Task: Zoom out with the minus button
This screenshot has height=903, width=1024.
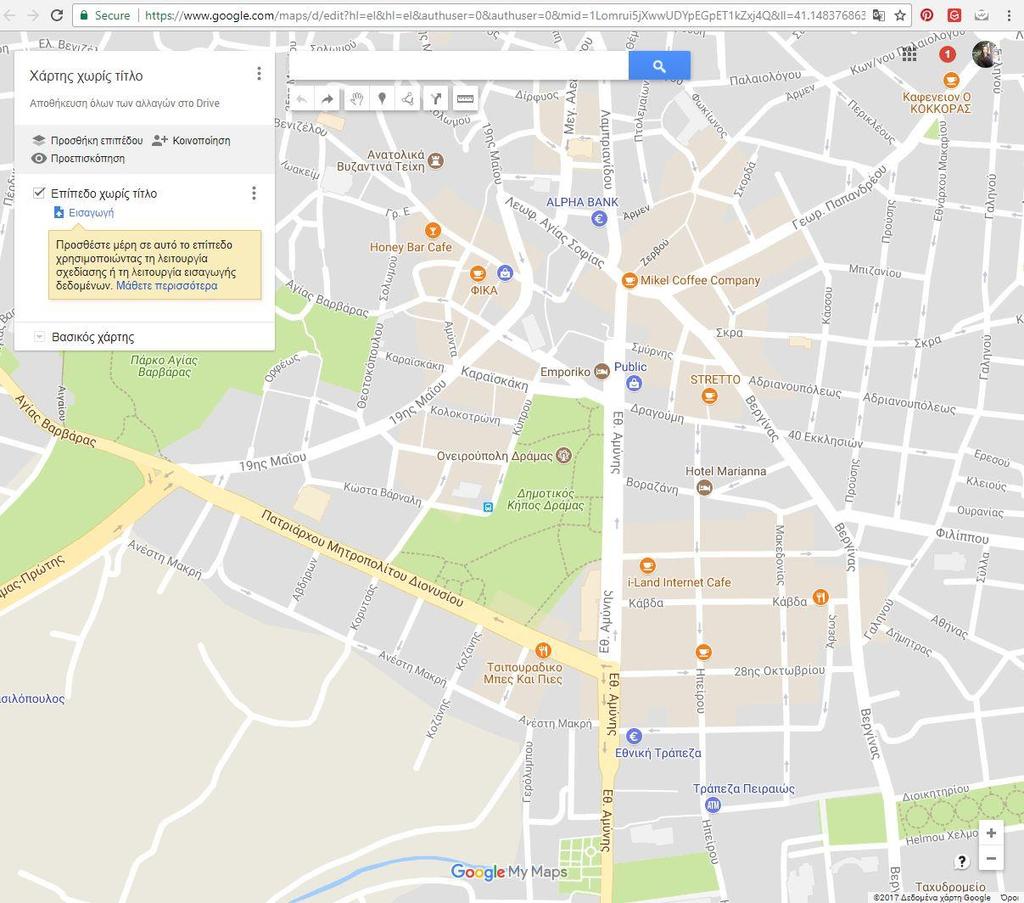Action: [x=991, y=858]
